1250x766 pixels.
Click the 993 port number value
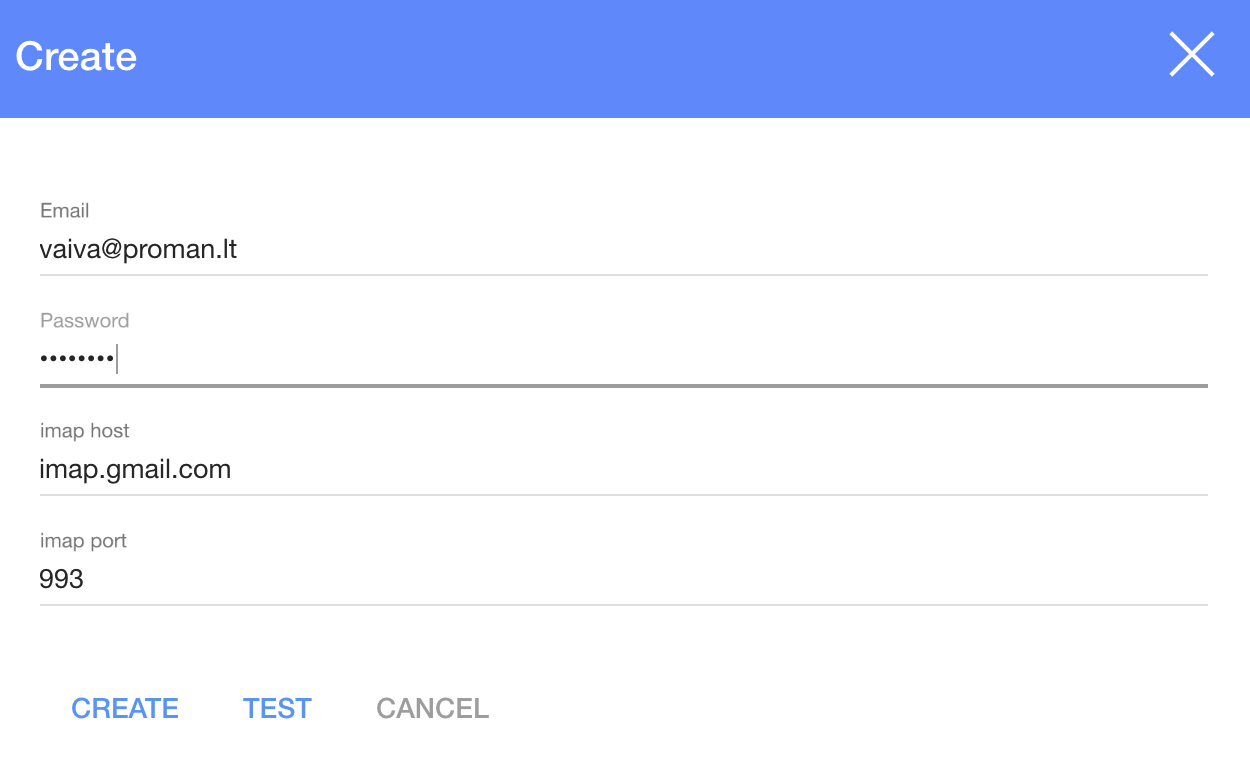(61, 579)
